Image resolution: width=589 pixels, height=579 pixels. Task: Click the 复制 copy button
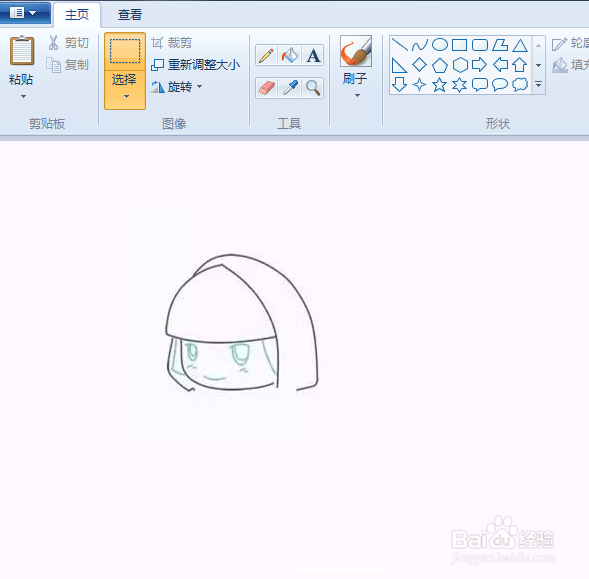click(x=68, y=65)
